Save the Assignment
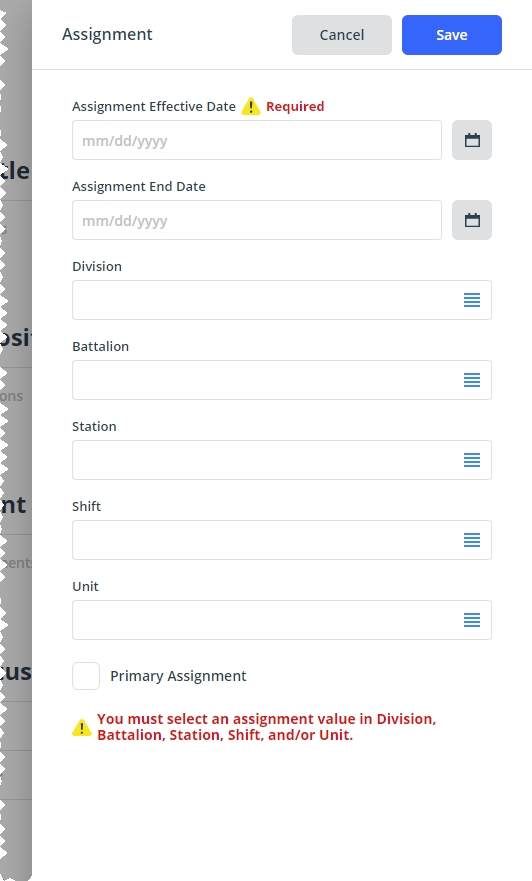Image resolution: width=532 pixels, height=881 pixels. pyautogui.click(x=452, y=35)
